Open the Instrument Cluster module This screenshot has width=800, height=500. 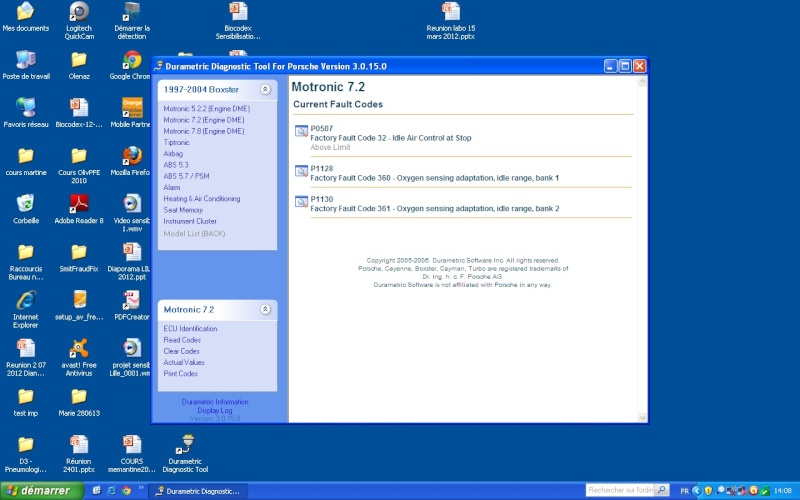point(190,221)
